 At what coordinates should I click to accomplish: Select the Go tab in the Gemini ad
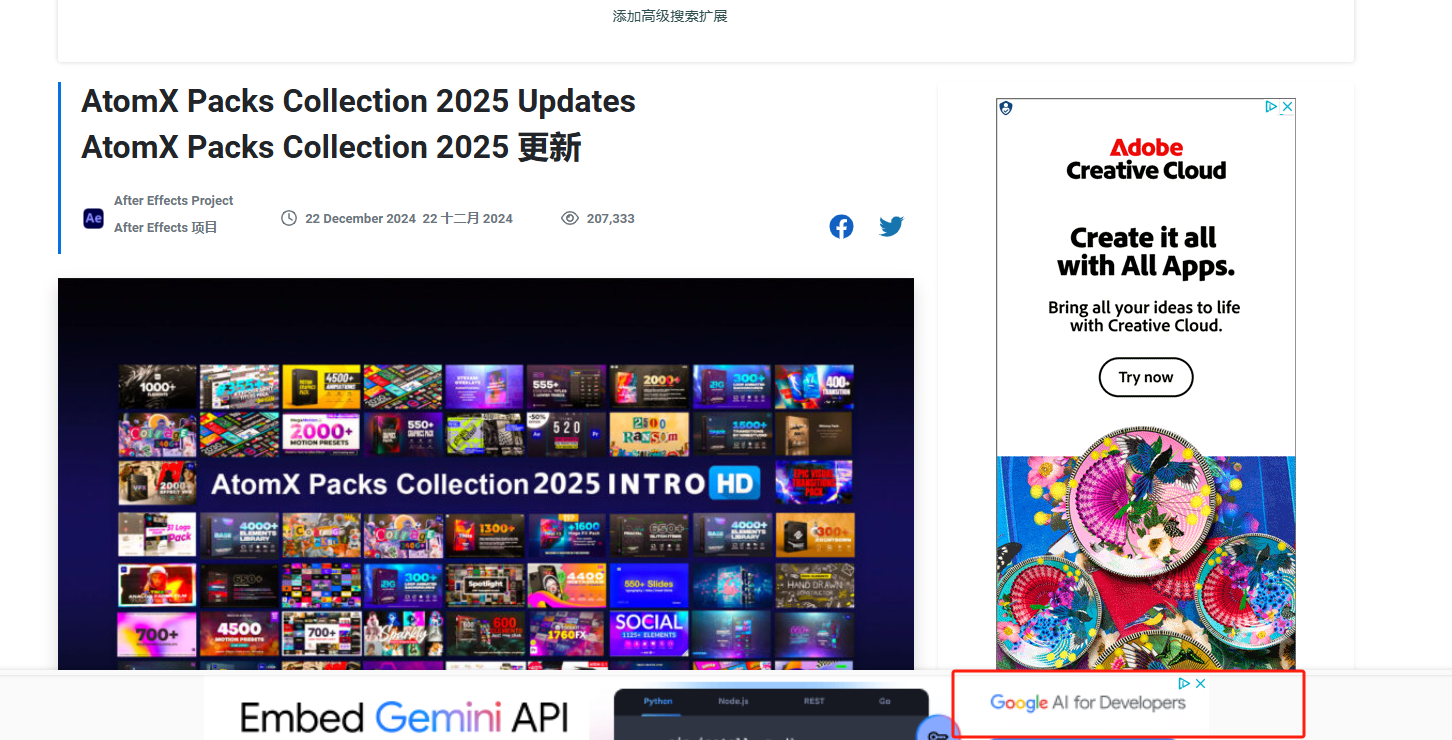coord(885,701)
